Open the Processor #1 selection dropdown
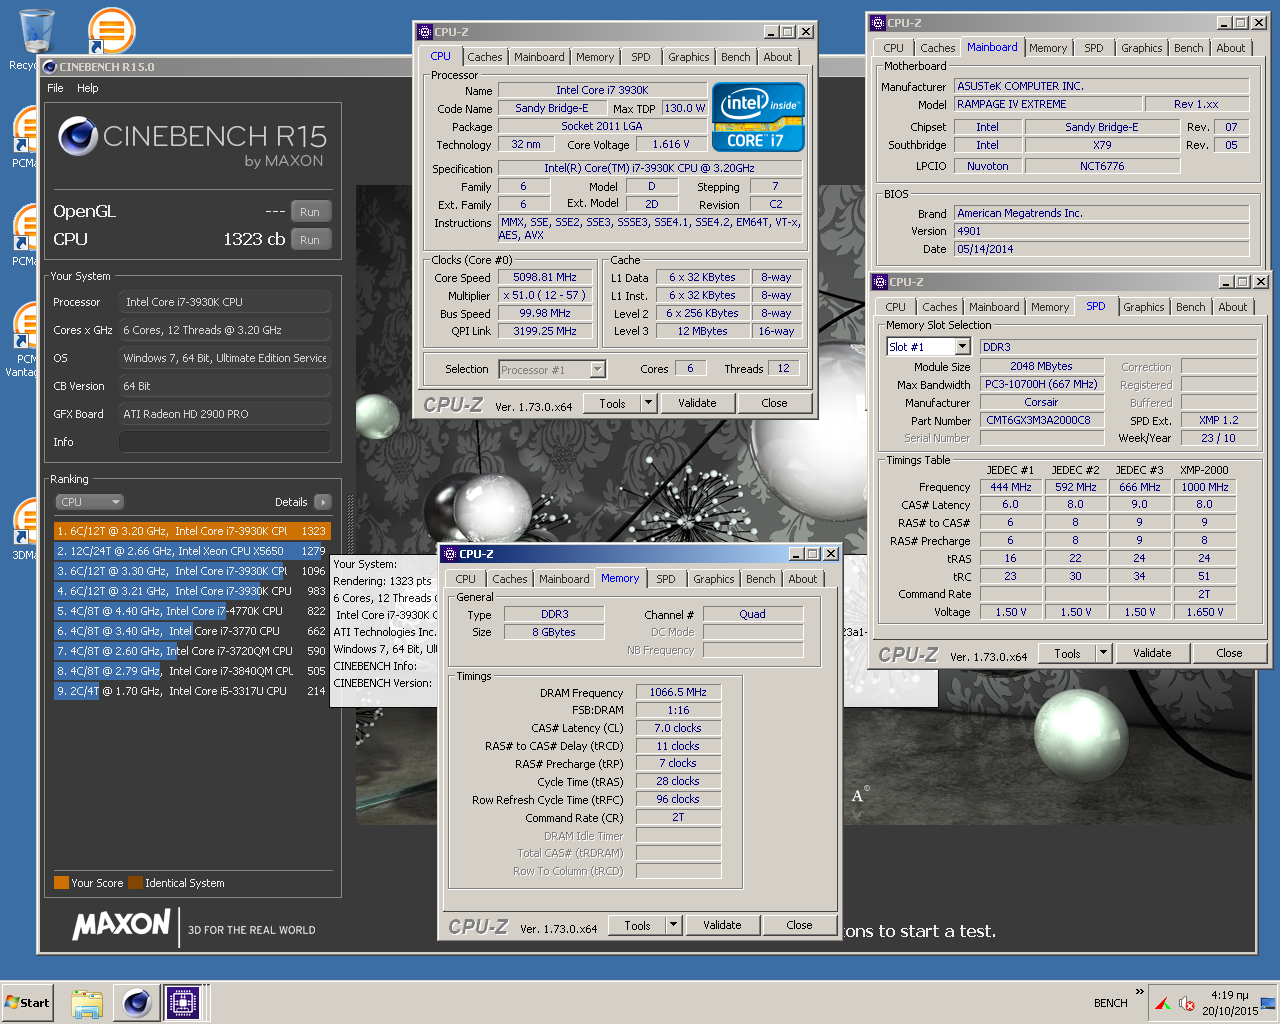This screenshot has width=1280, height=1024. (597, 370)
